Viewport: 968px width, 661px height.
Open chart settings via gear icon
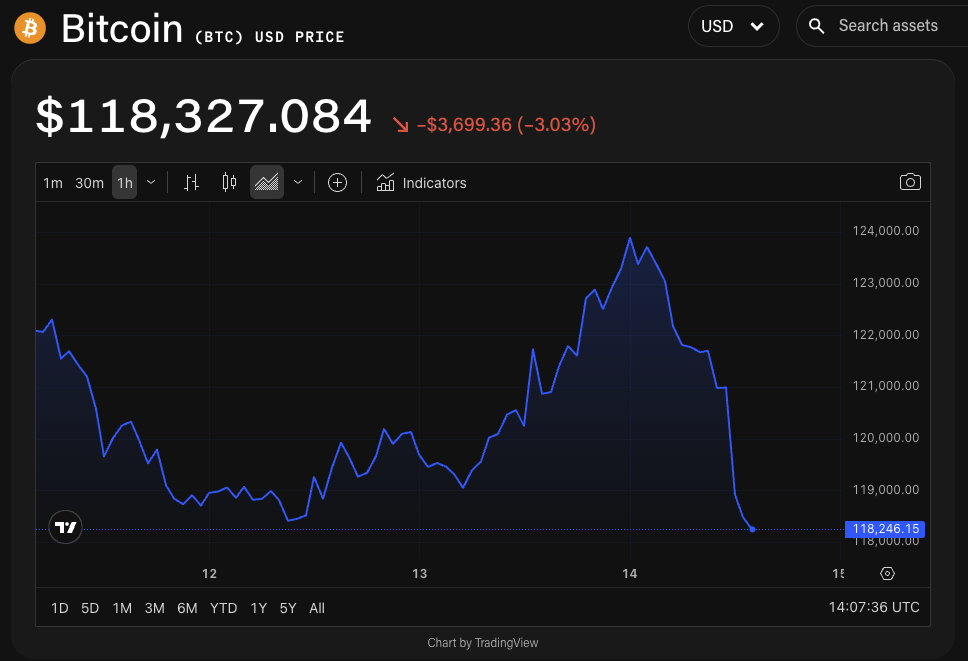pyautogui.click(x=886, y=573)
